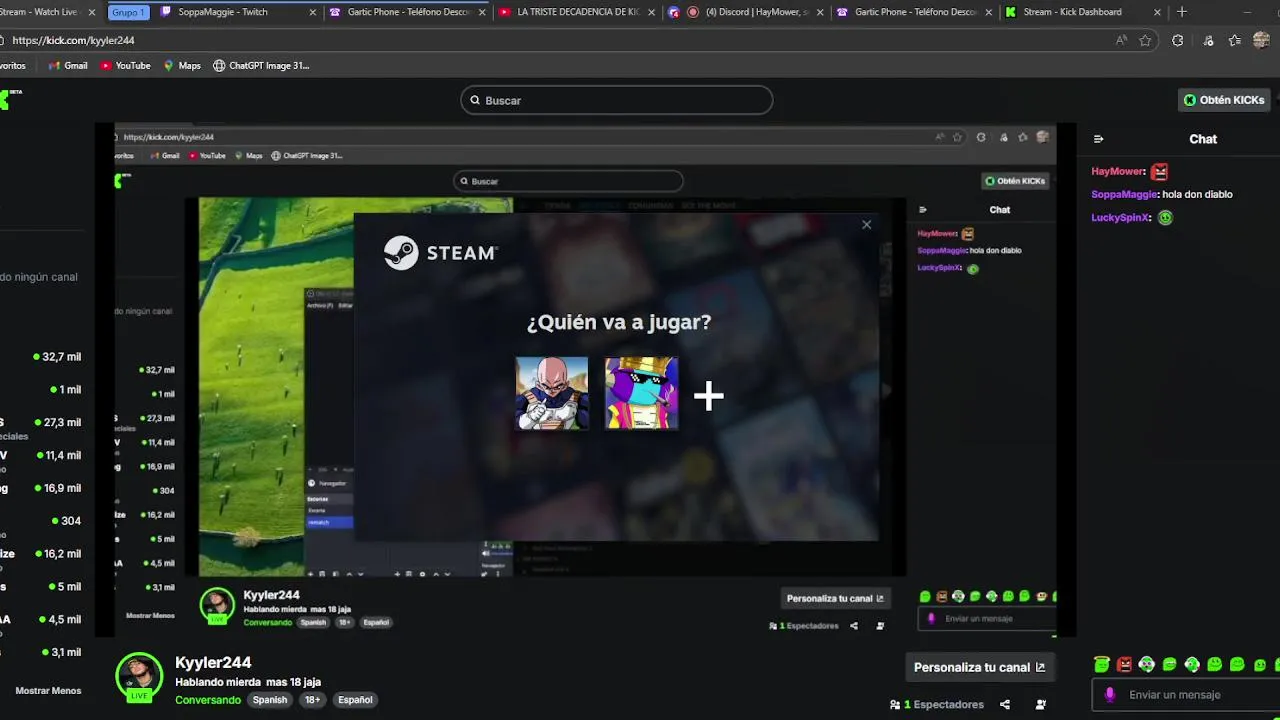
Task: Focus the main Buscar search field
Action: click(x=616, y=100)
